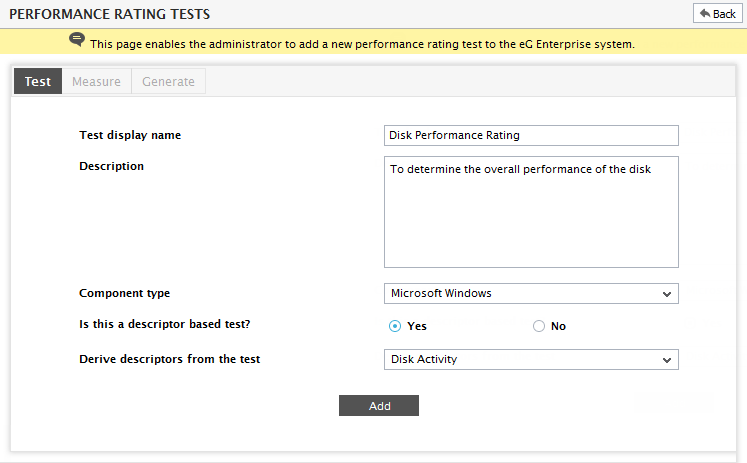The height and width of the screenshot is (463, 747).
Task: Click the PERFORMANCE RATING TESTS heading
Action: click(110, 14)
